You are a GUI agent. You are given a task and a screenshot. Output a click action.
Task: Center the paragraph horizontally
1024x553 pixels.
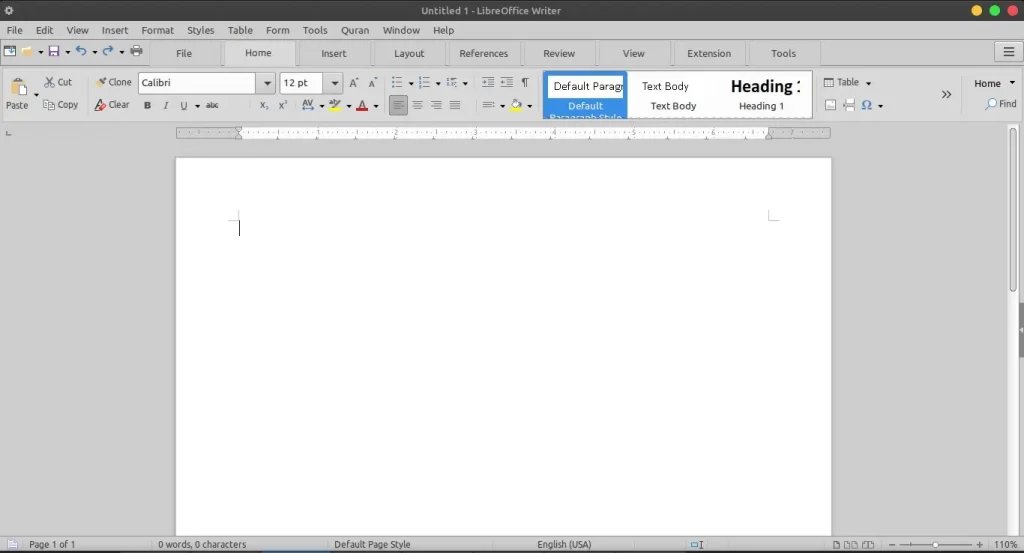pyautogui.click(x=417, y=105)
